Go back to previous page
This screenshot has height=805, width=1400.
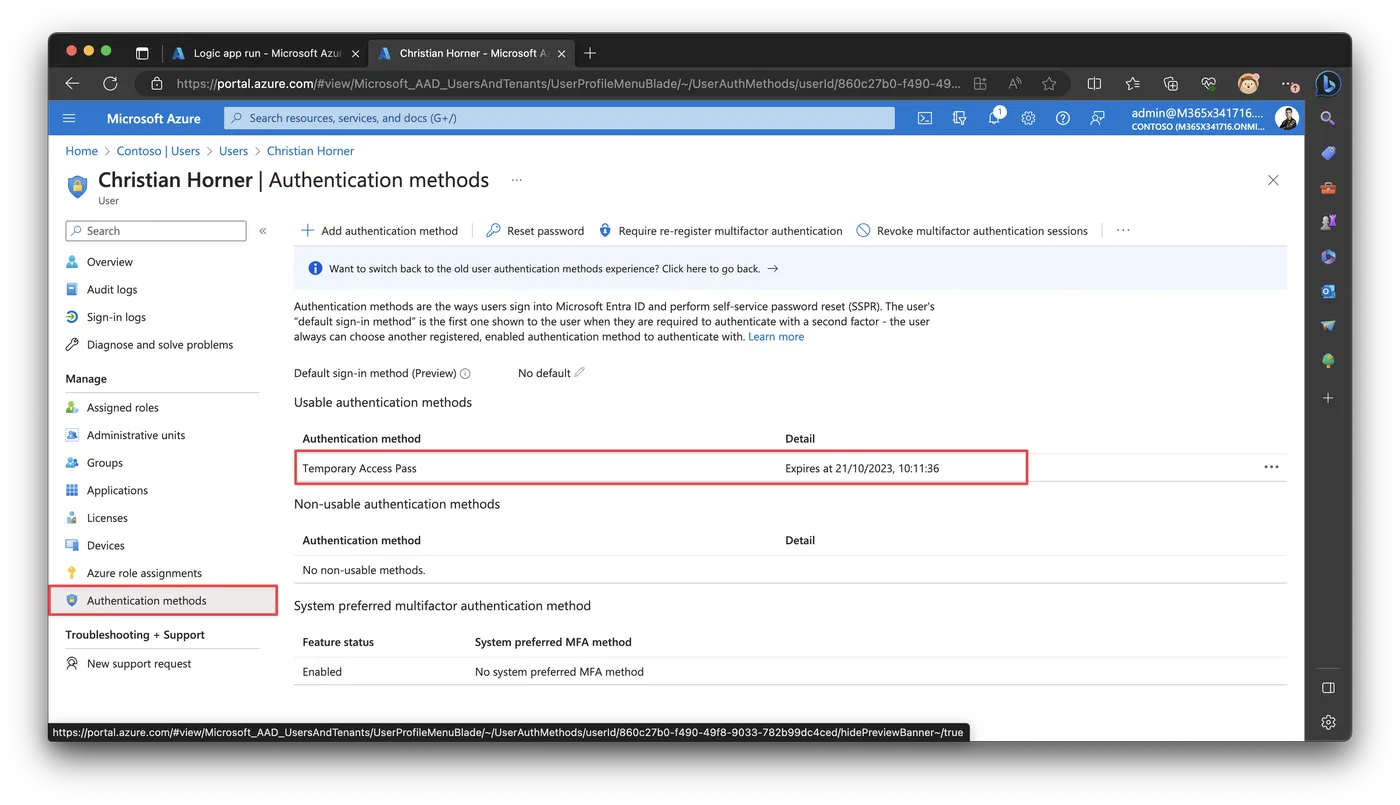pos(72,84)
